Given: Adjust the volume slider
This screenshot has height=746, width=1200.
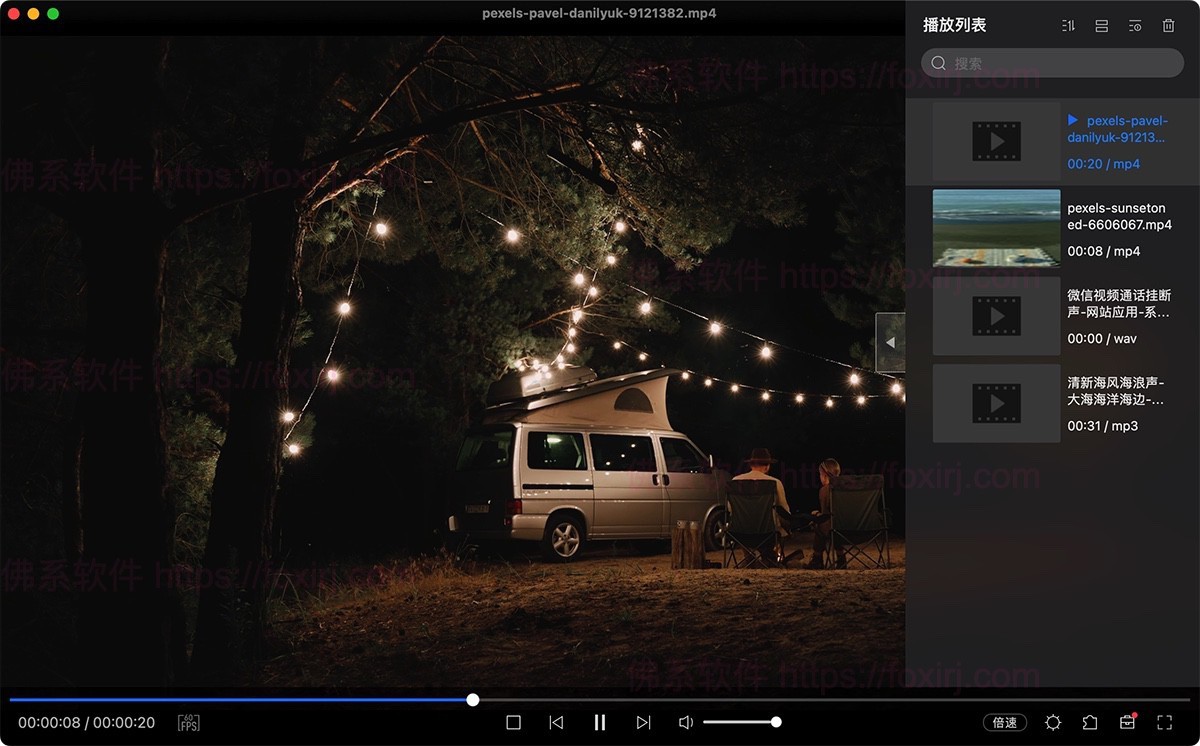Looking at the screenshot, I should tap(740, 722).
